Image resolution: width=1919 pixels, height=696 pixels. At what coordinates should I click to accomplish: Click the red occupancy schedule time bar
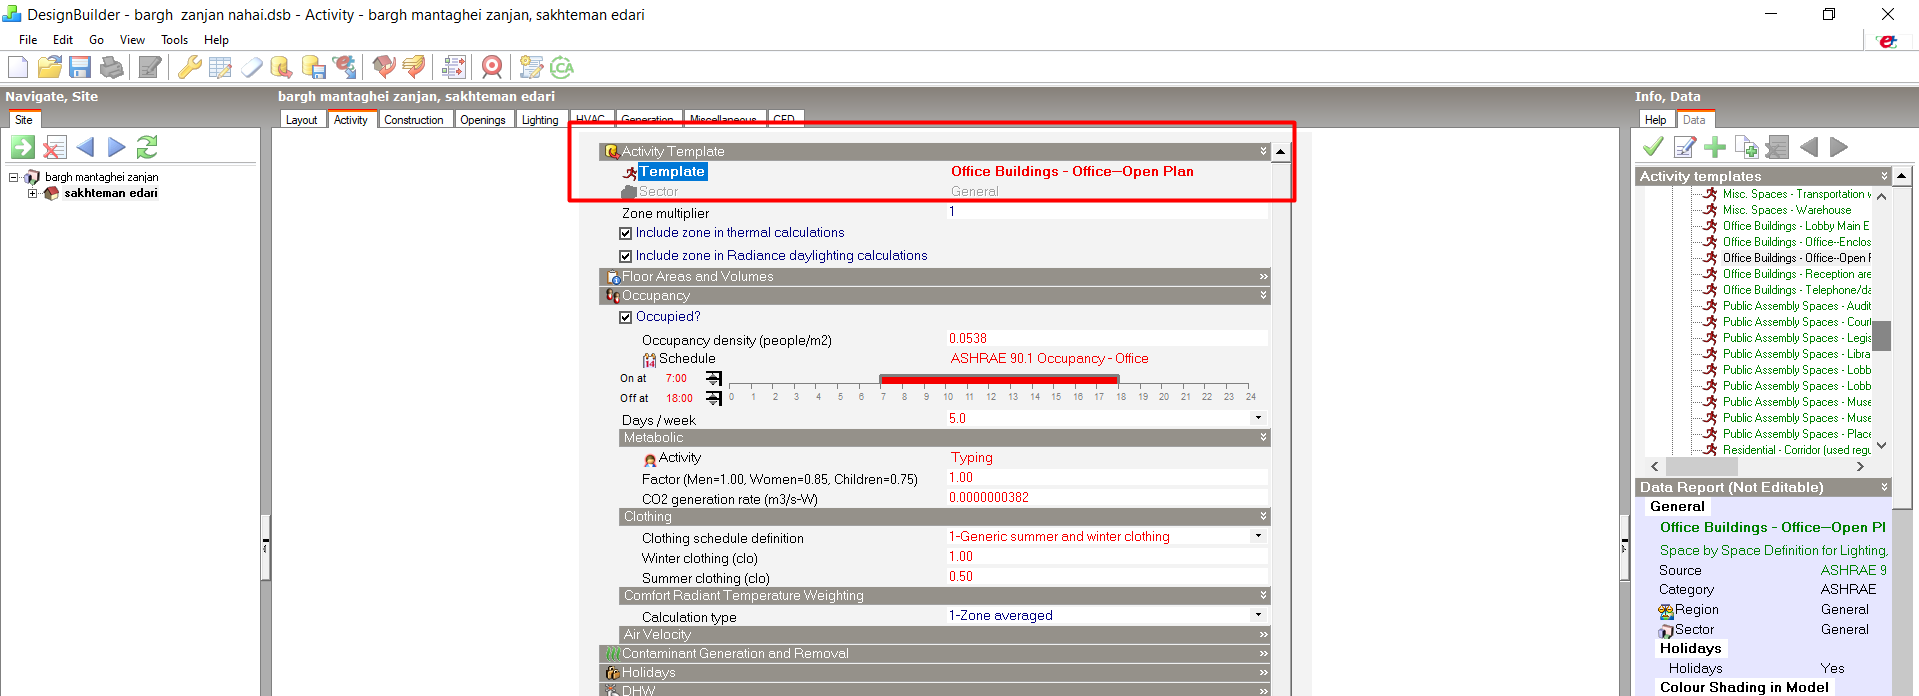pos(999,380)
